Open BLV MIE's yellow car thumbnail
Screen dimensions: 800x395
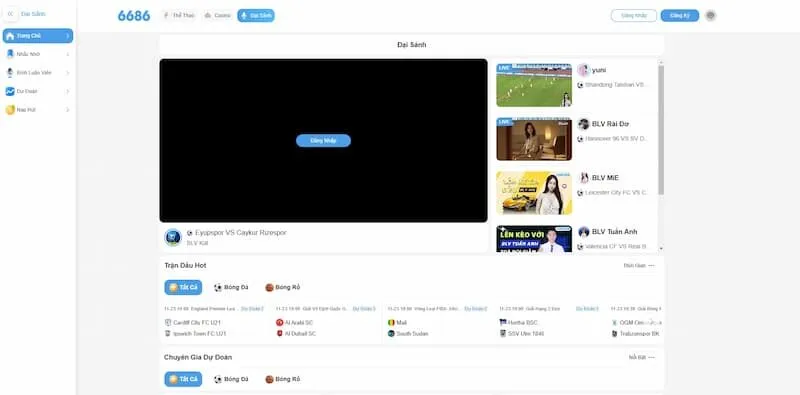(534, 193)
